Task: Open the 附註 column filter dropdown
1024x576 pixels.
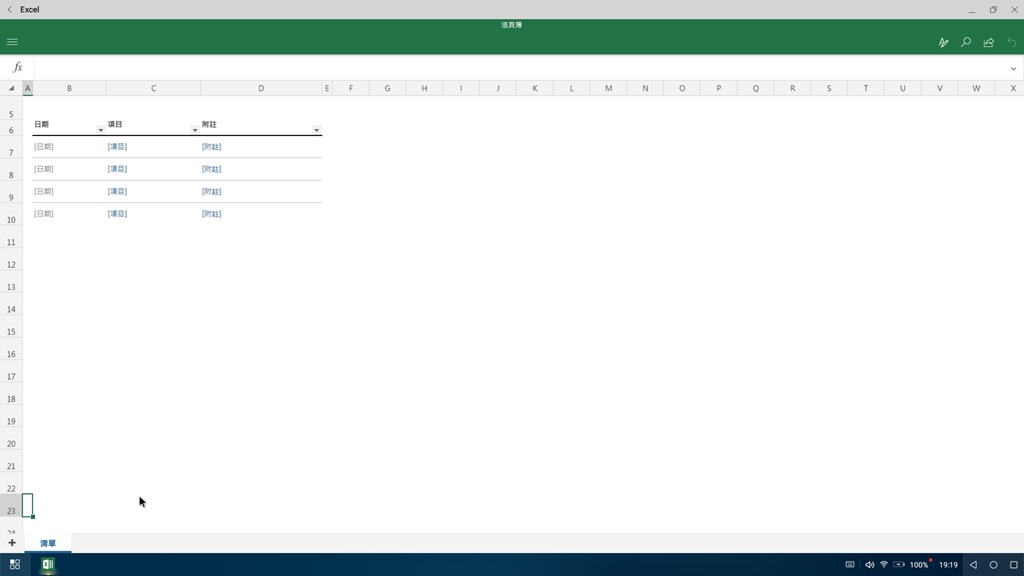Action: [317, 130]
